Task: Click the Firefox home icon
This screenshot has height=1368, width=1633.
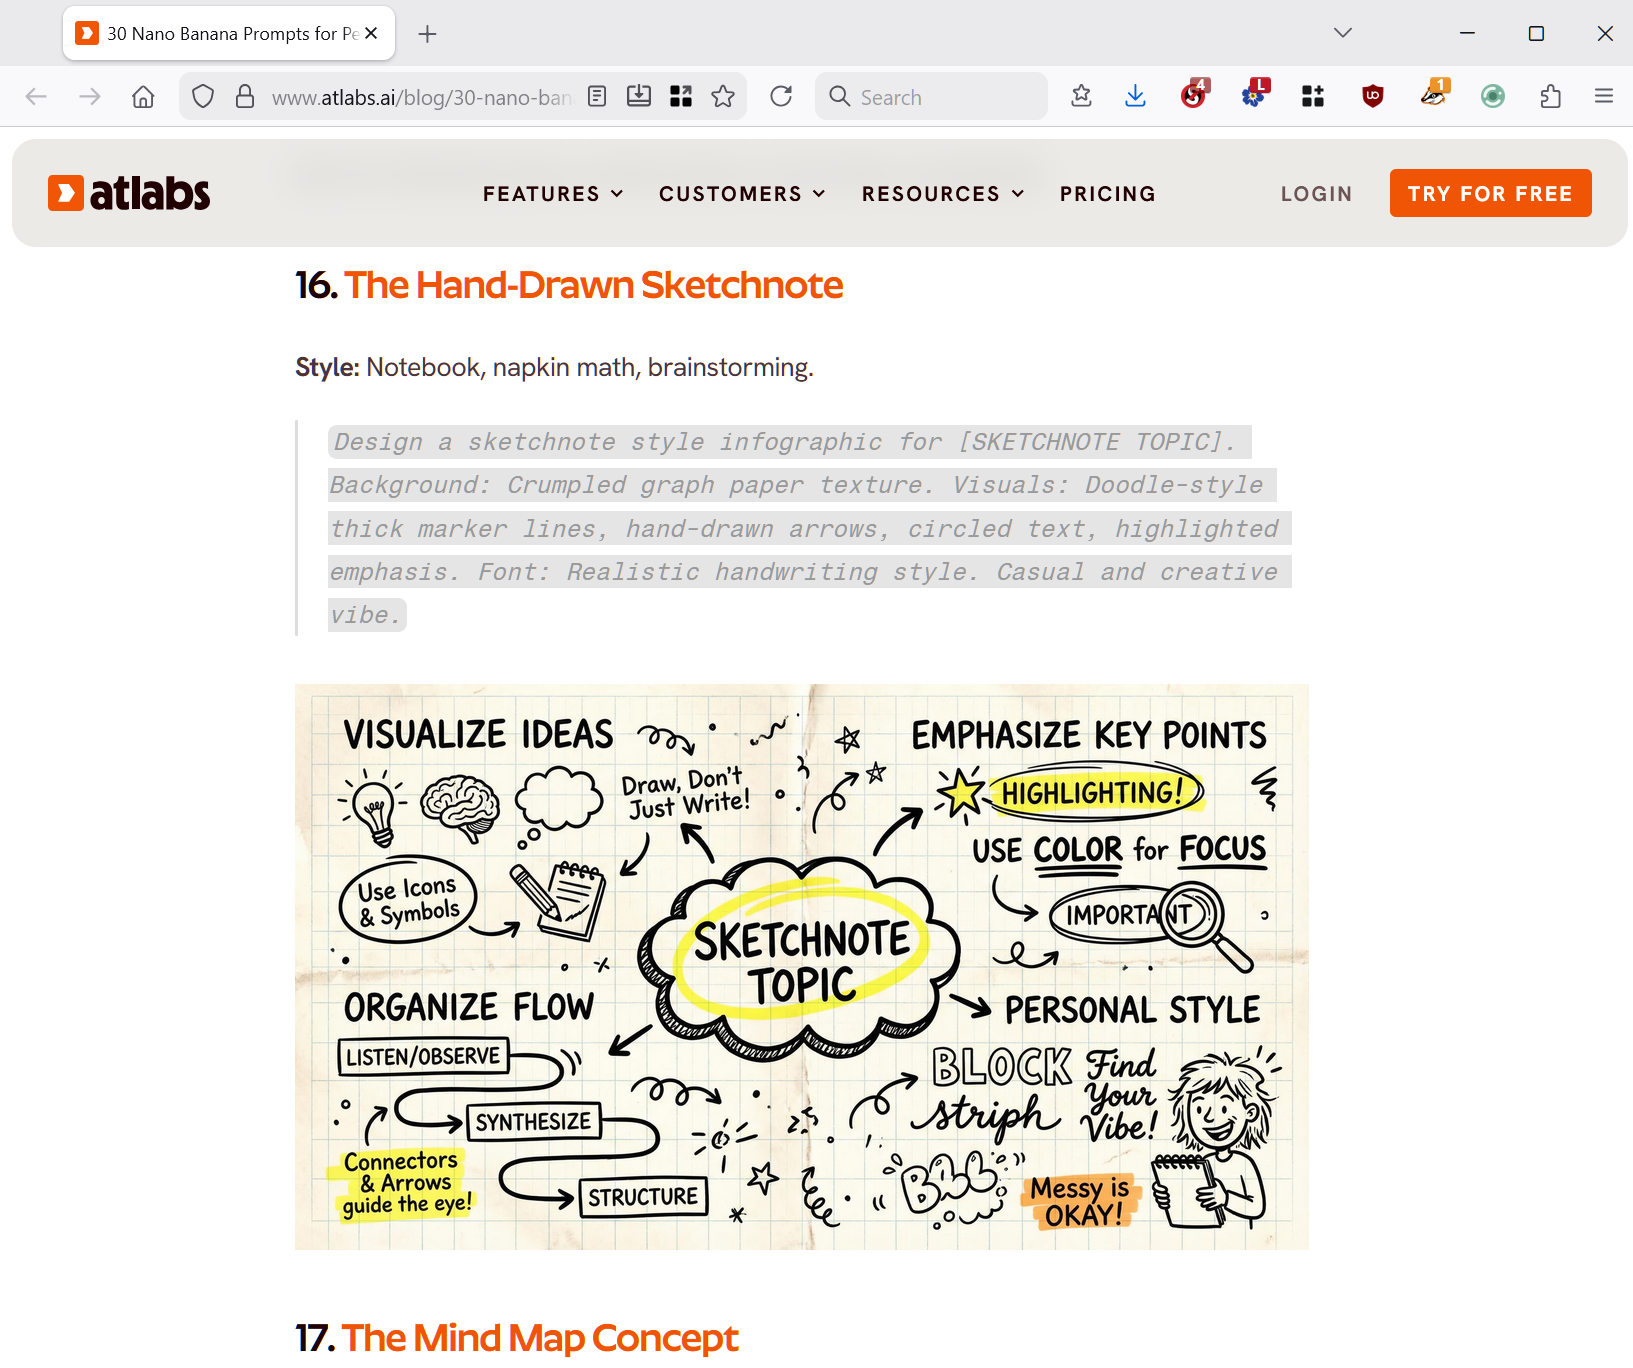Action: (x=143, y=97)
